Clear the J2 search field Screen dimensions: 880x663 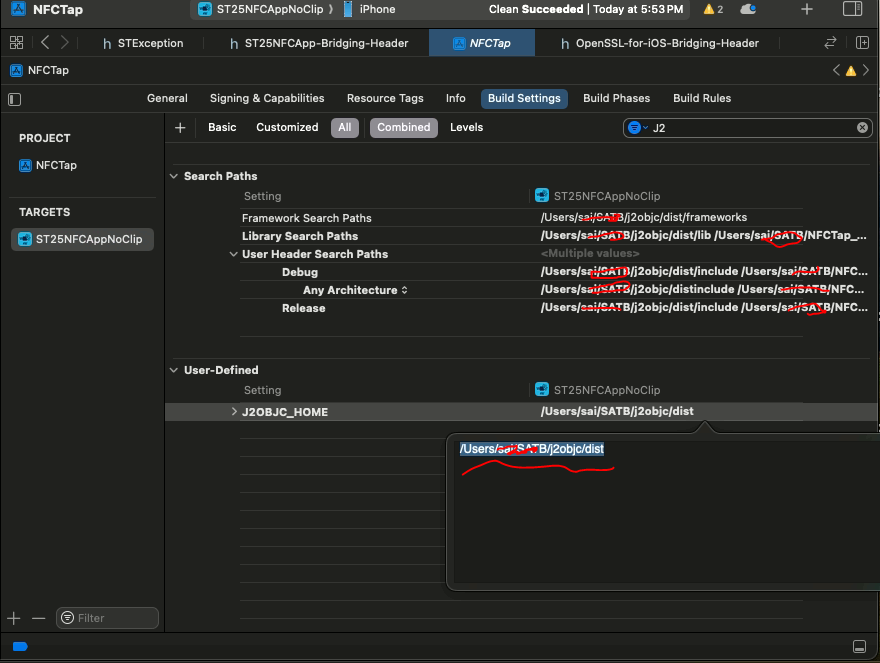862,128
